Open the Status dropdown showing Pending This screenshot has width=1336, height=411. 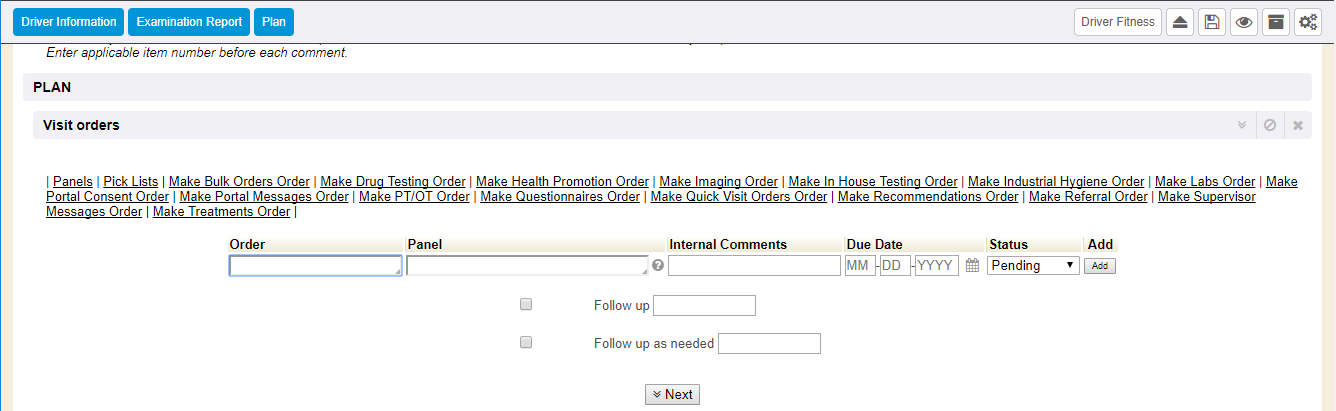click(1033, 266)
